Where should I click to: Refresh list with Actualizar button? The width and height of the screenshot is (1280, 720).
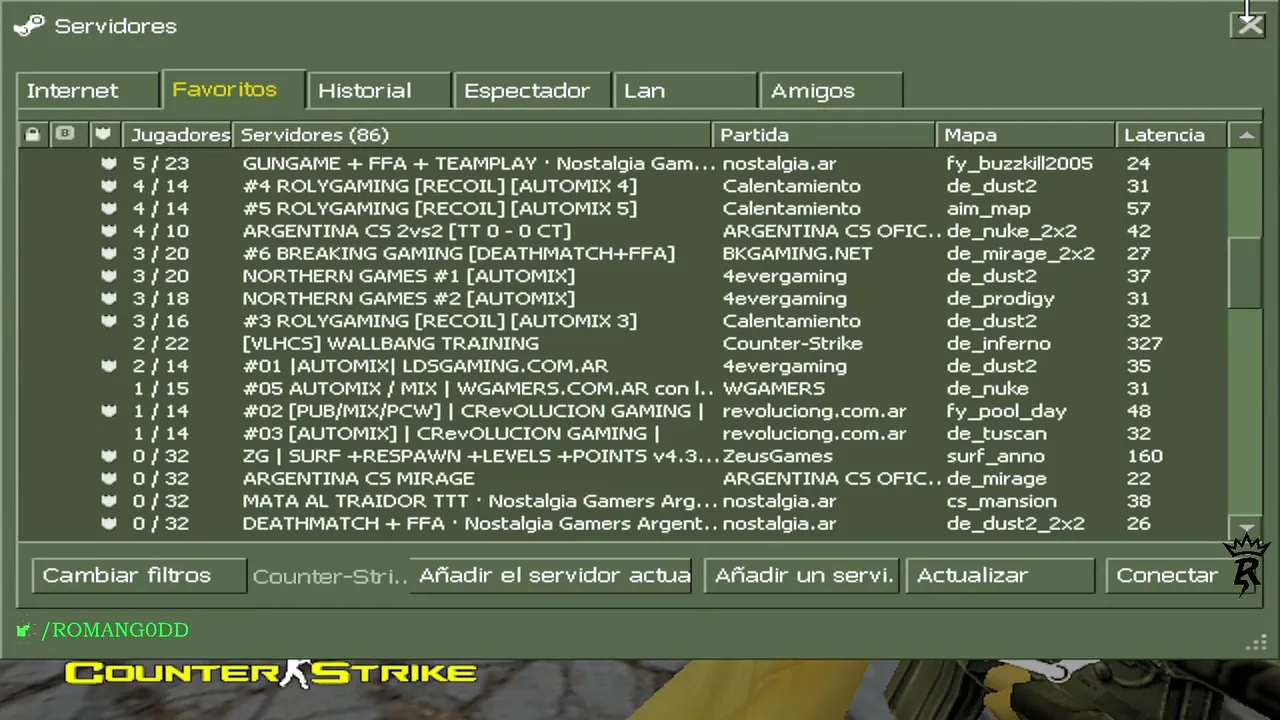coord(1000,575)
